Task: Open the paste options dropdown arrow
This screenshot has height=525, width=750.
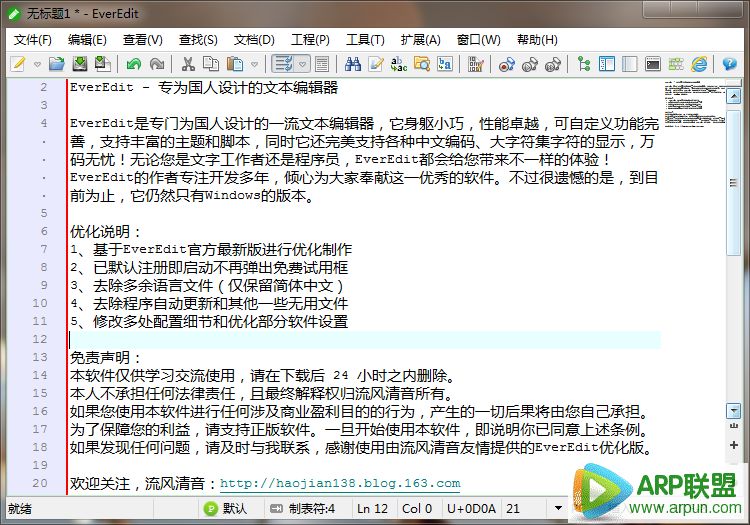Action: [254, 64]
